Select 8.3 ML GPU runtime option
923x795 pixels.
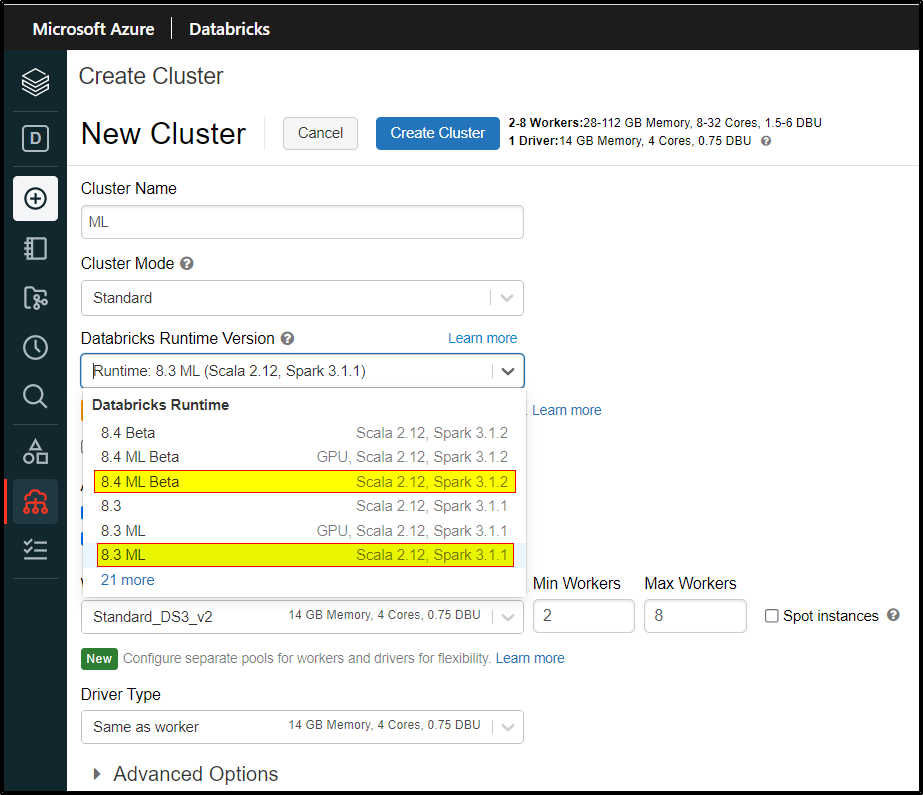point(304,531)
